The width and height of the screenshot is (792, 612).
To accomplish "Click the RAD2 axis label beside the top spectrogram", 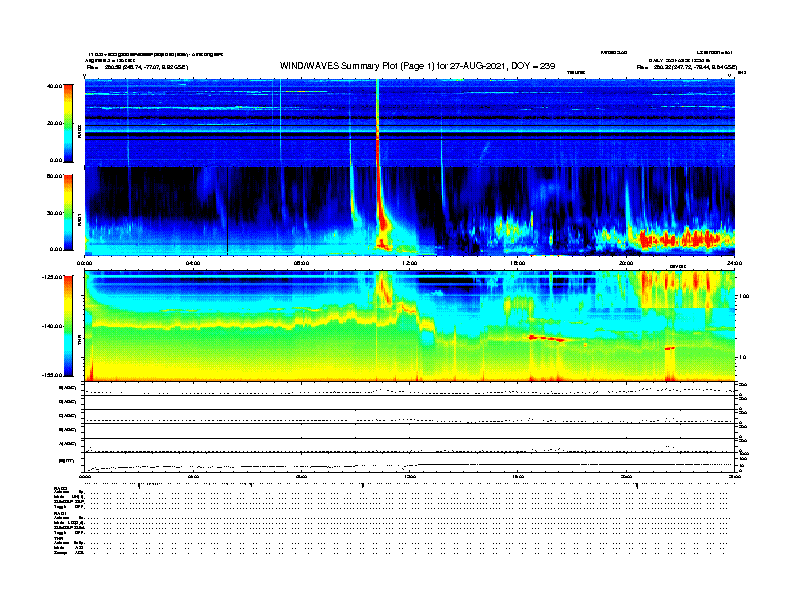I will click(x=79, y=132).
